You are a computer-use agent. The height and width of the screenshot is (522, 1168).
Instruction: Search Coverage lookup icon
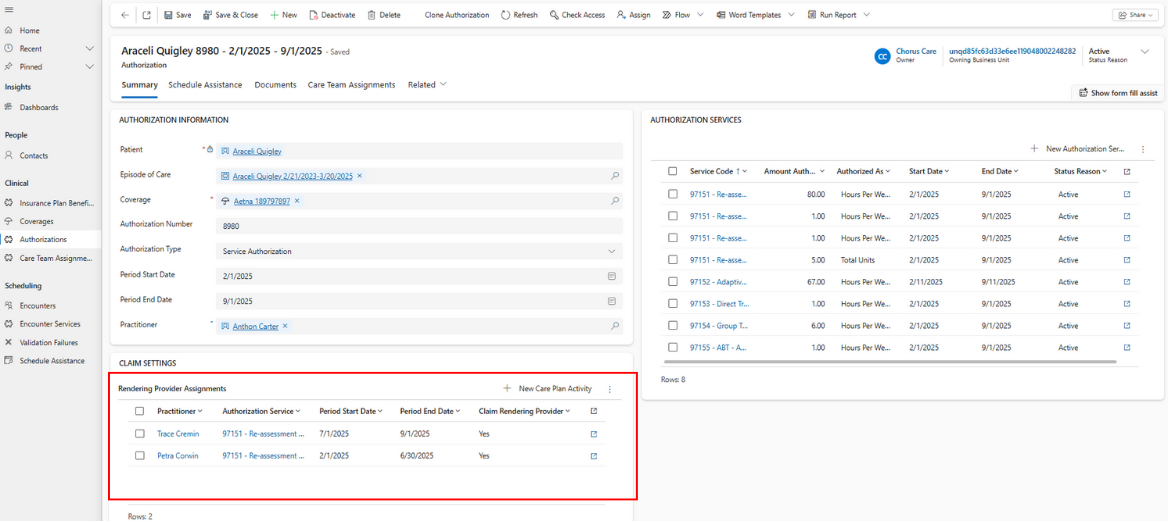point(615,201)
